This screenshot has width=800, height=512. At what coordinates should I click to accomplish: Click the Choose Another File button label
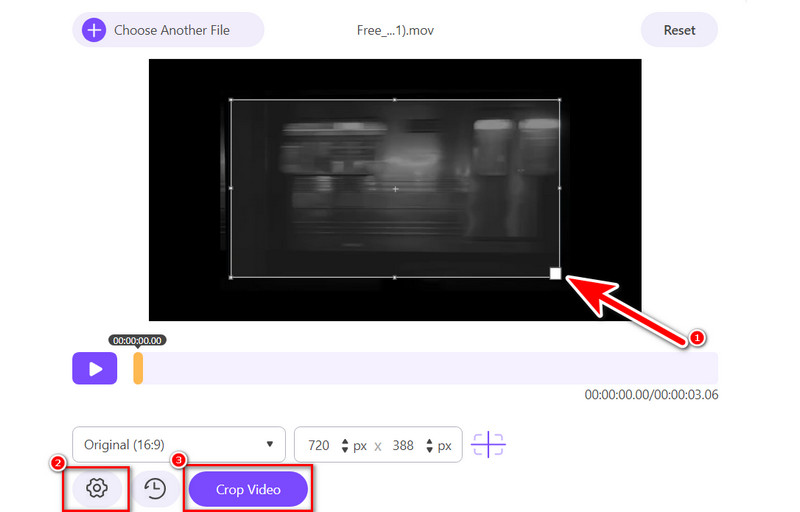point(171,30)
